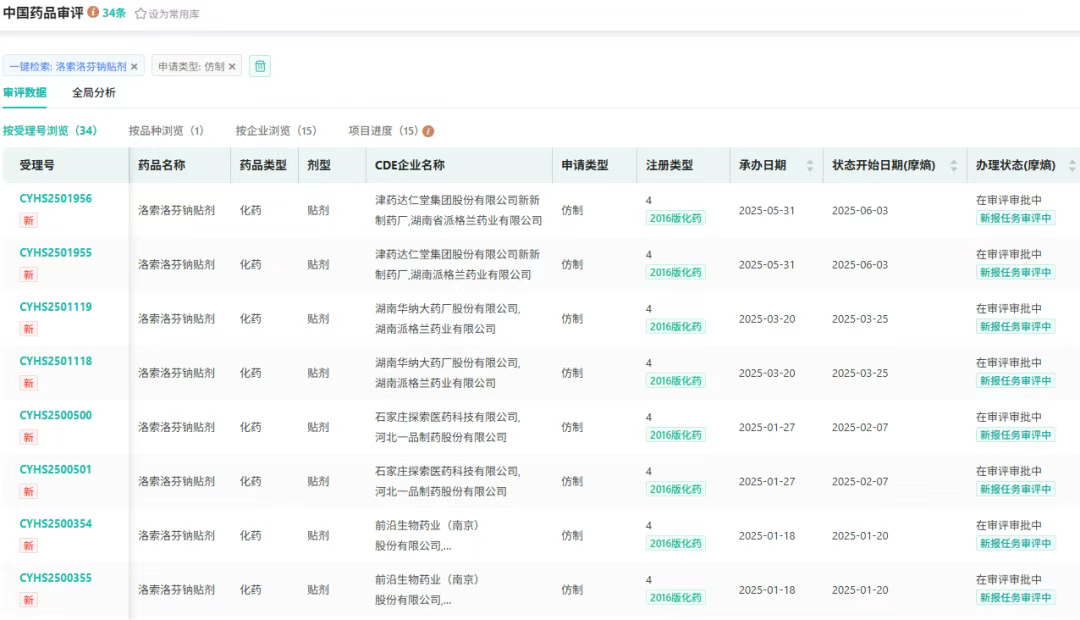Open acceptance number CYHS2501956

56,199
